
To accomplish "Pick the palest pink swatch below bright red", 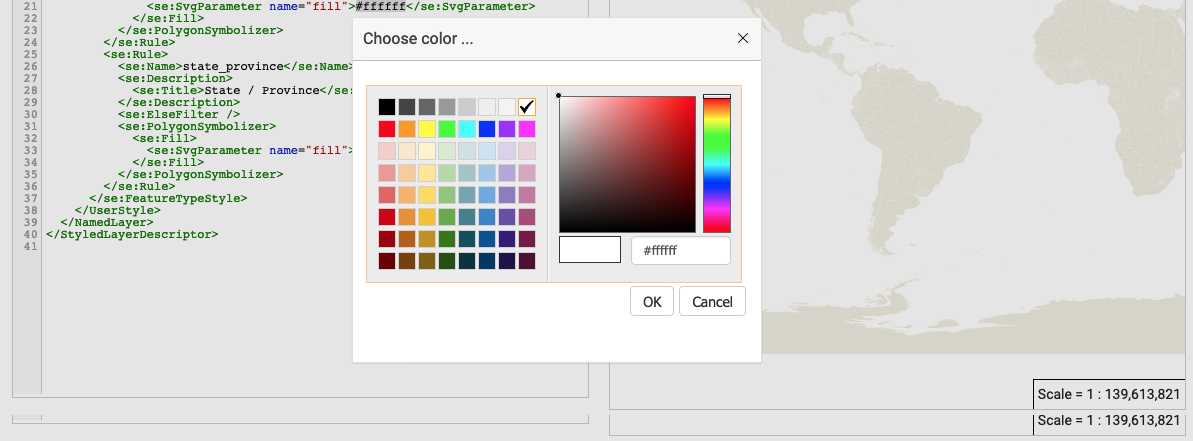I will [x=387, y=151].
